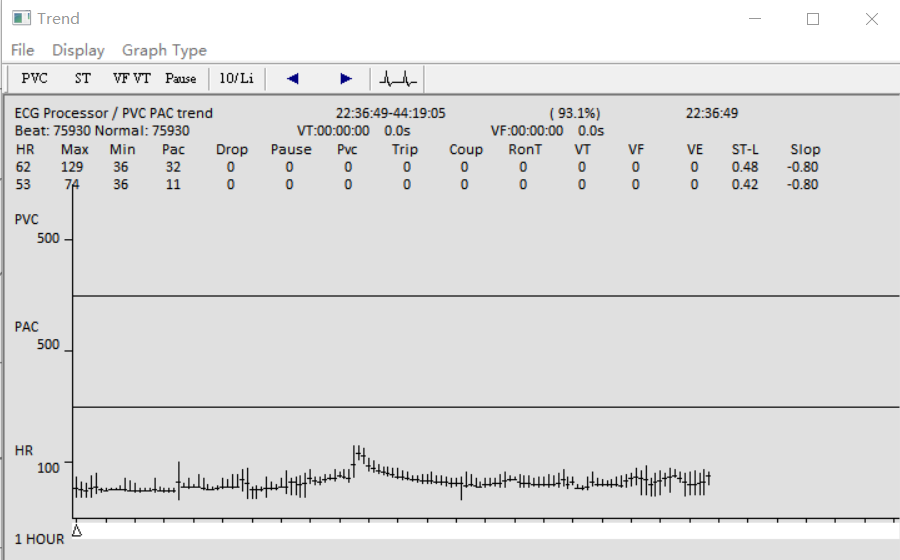Click the Trend window icon in title bar
The height and width of the screenshot is (560, 900).
(20, 18)
